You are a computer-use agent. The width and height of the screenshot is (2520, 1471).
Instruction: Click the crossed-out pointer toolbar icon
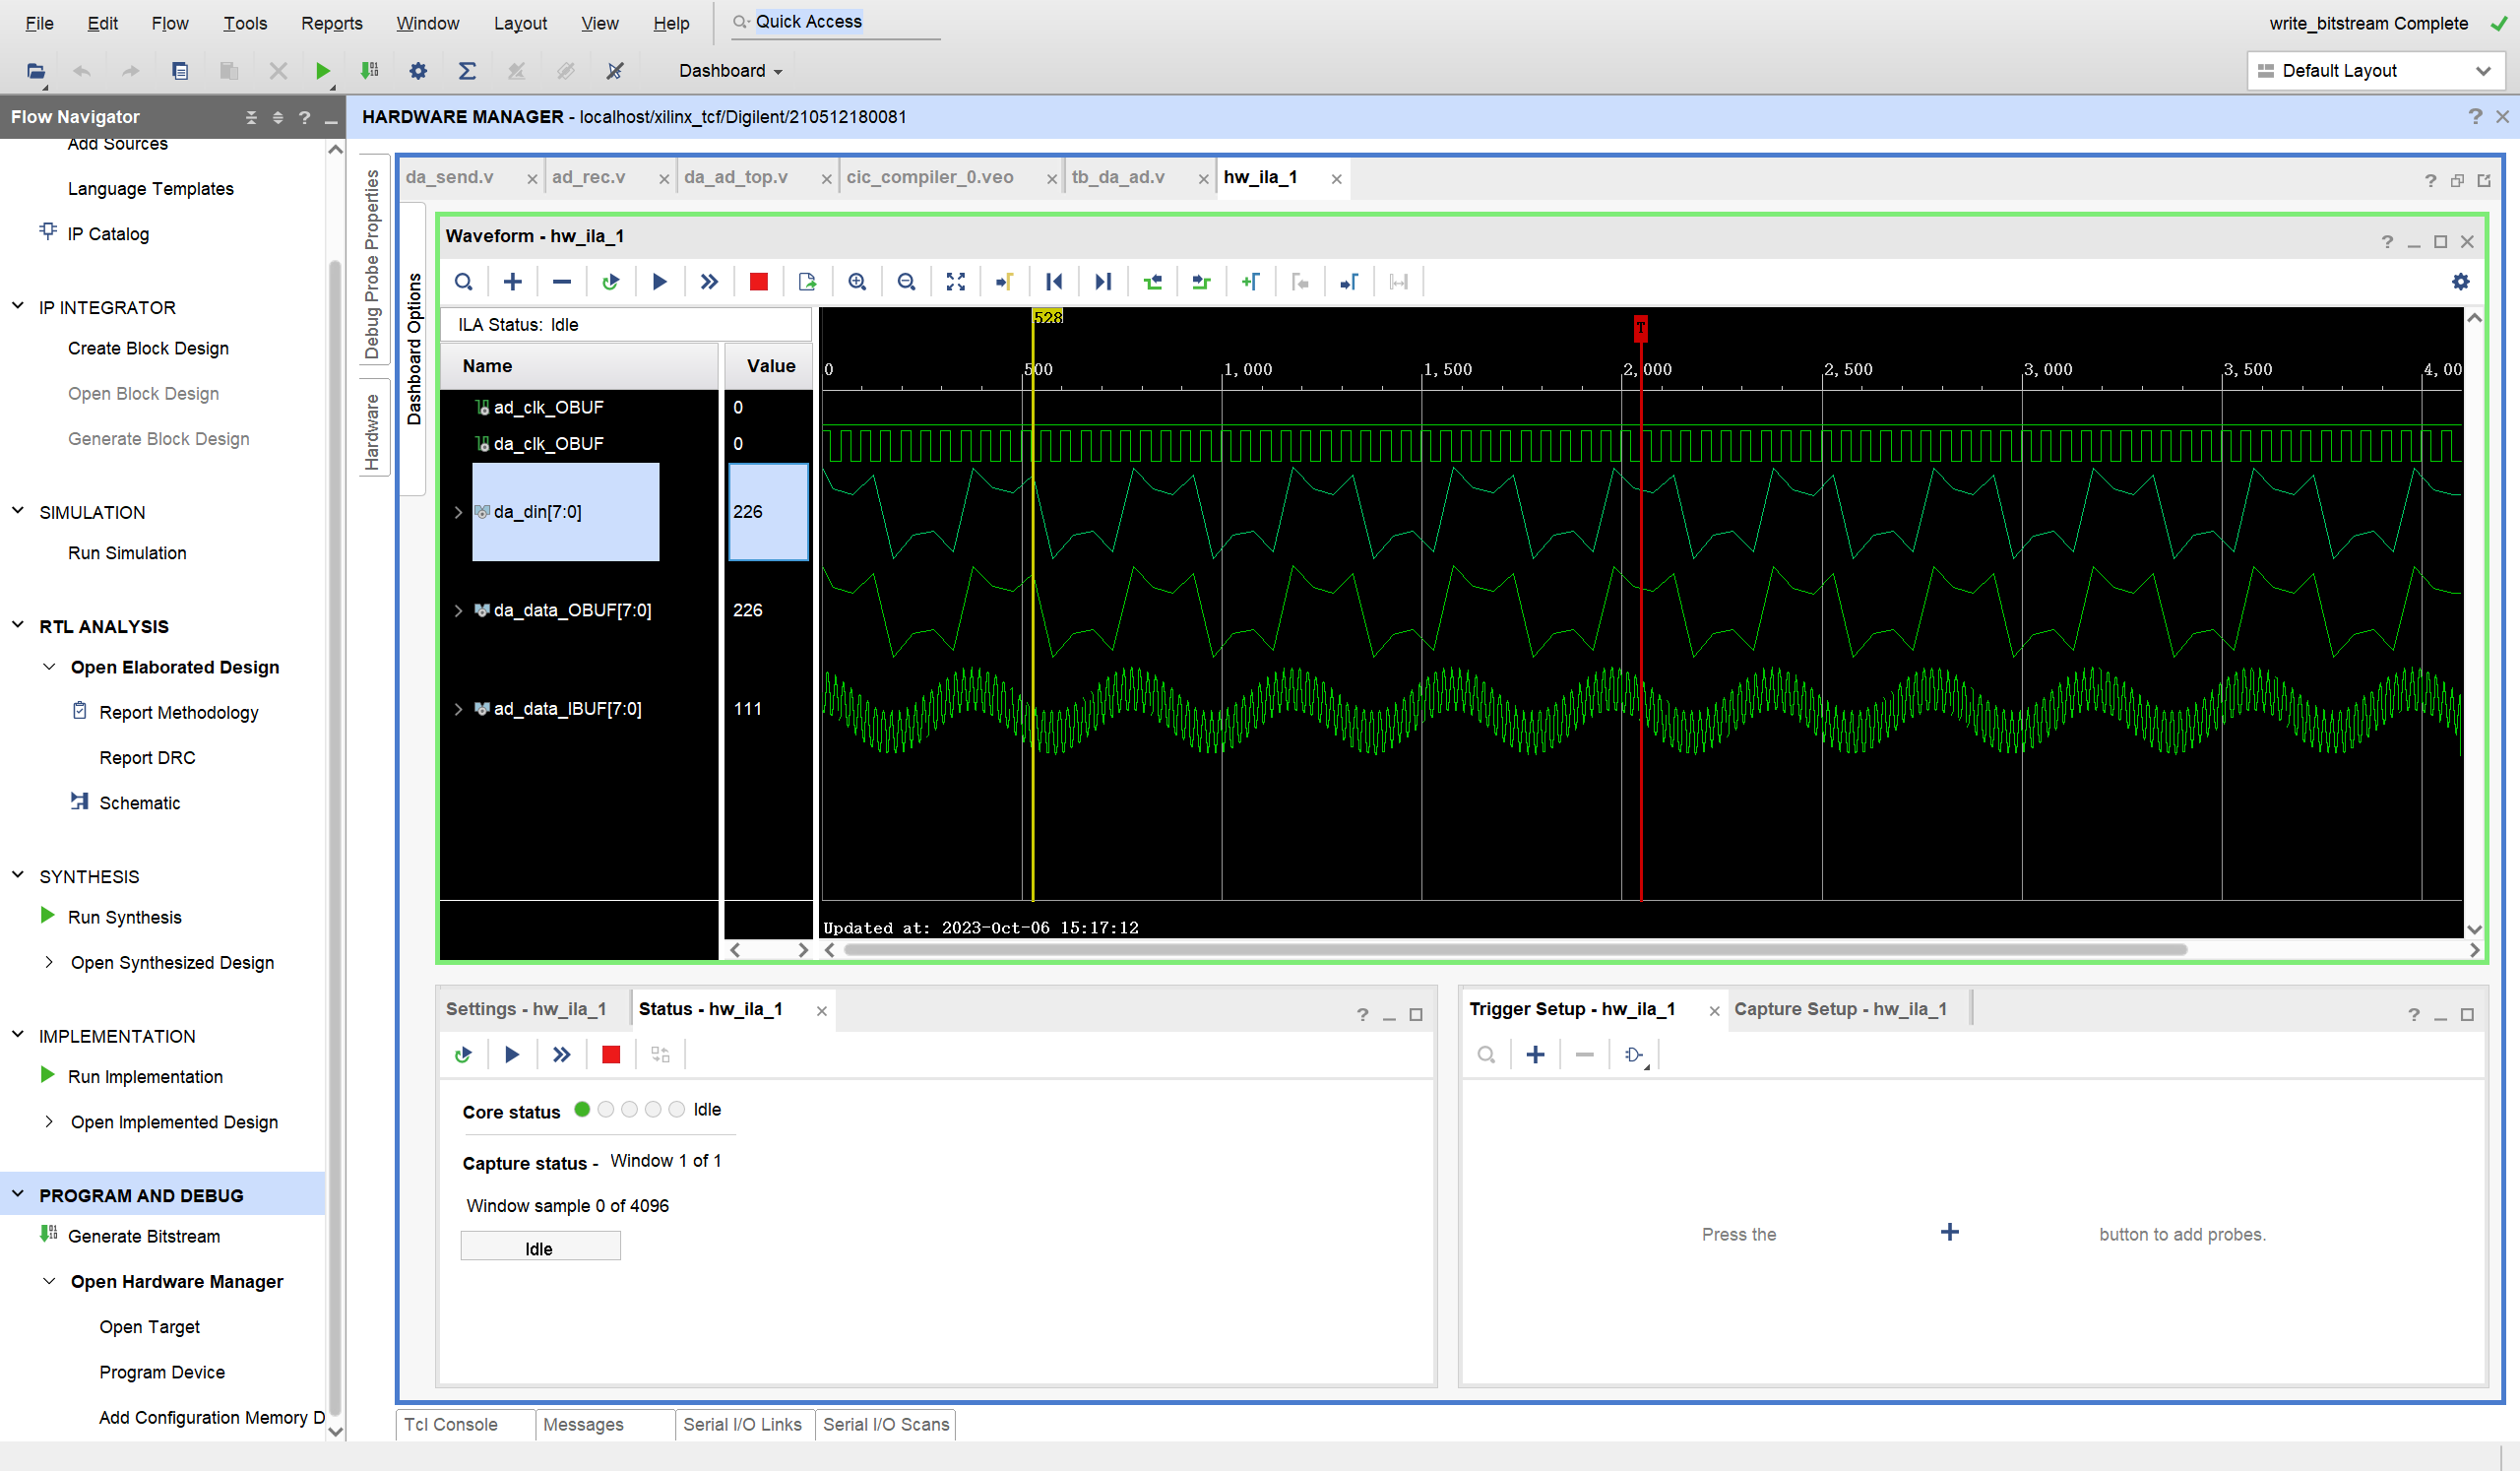tap(615, 71)
